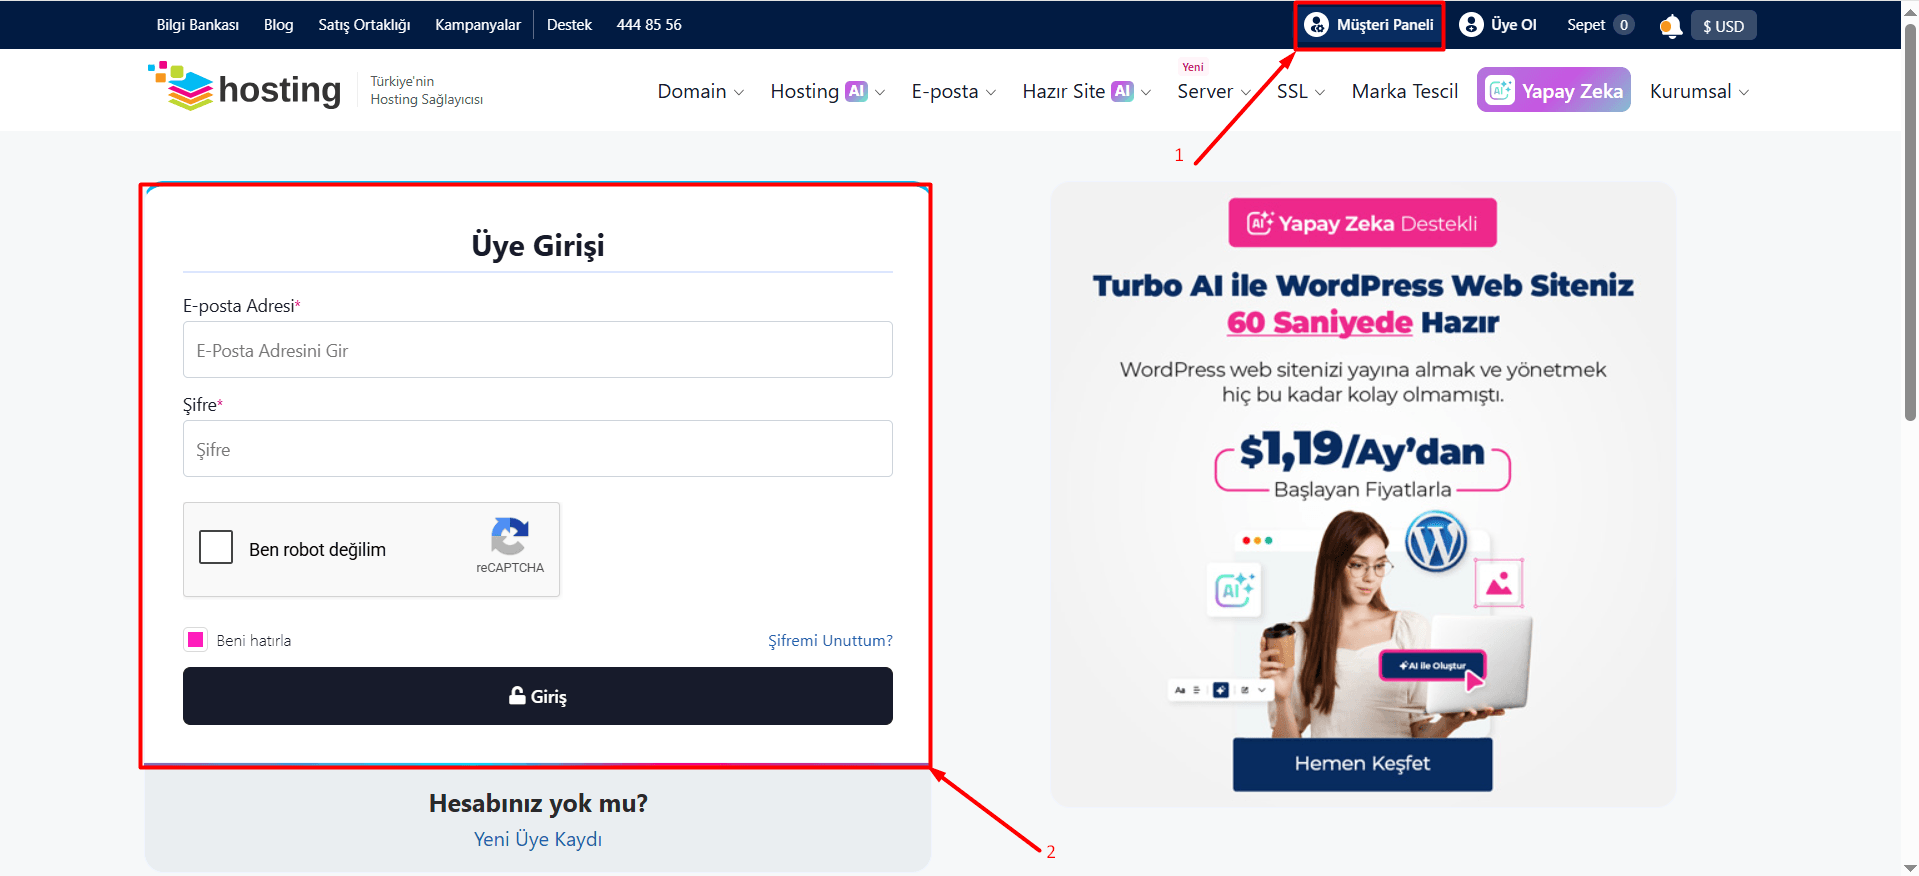Expand the Hazır Site dropdown

(1086, 91)
